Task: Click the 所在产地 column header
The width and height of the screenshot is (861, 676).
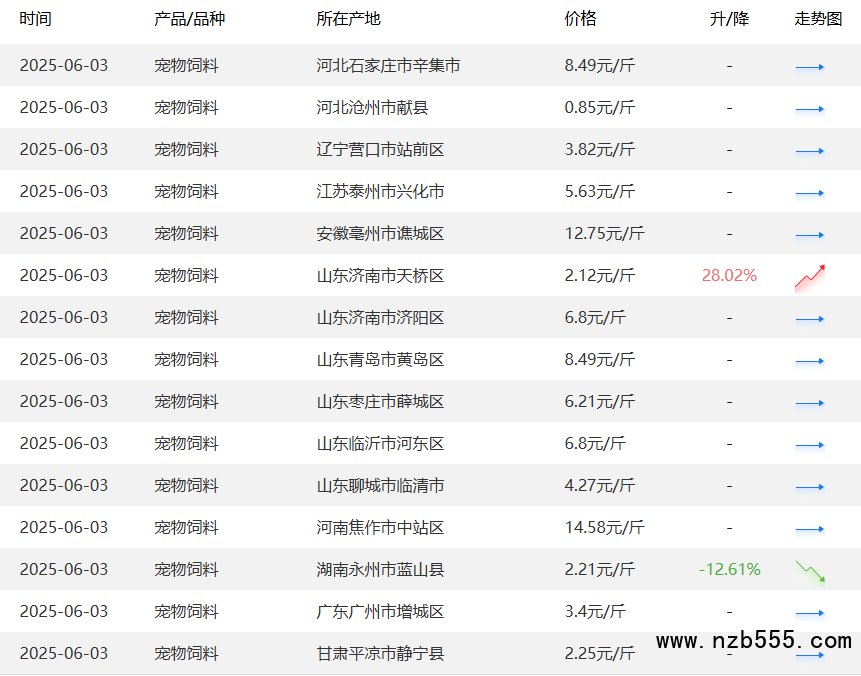Action: 348,19
